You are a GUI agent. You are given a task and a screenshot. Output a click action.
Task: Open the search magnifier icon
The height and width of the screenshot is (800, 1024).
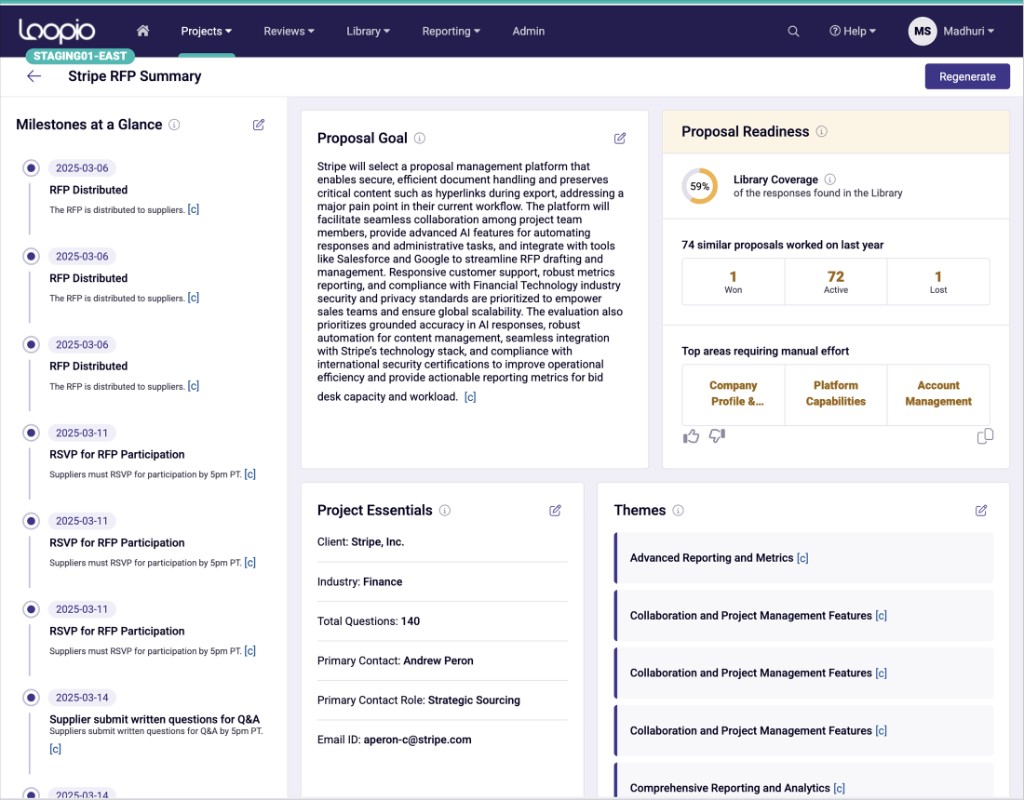coord(793,31)
